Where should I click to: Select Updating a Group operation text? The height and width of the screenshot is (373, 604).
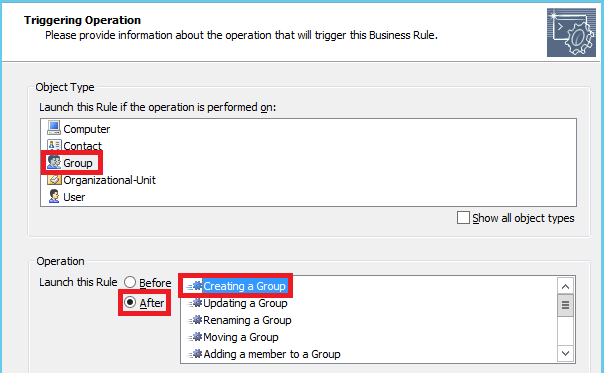click(x=245, y=303)
